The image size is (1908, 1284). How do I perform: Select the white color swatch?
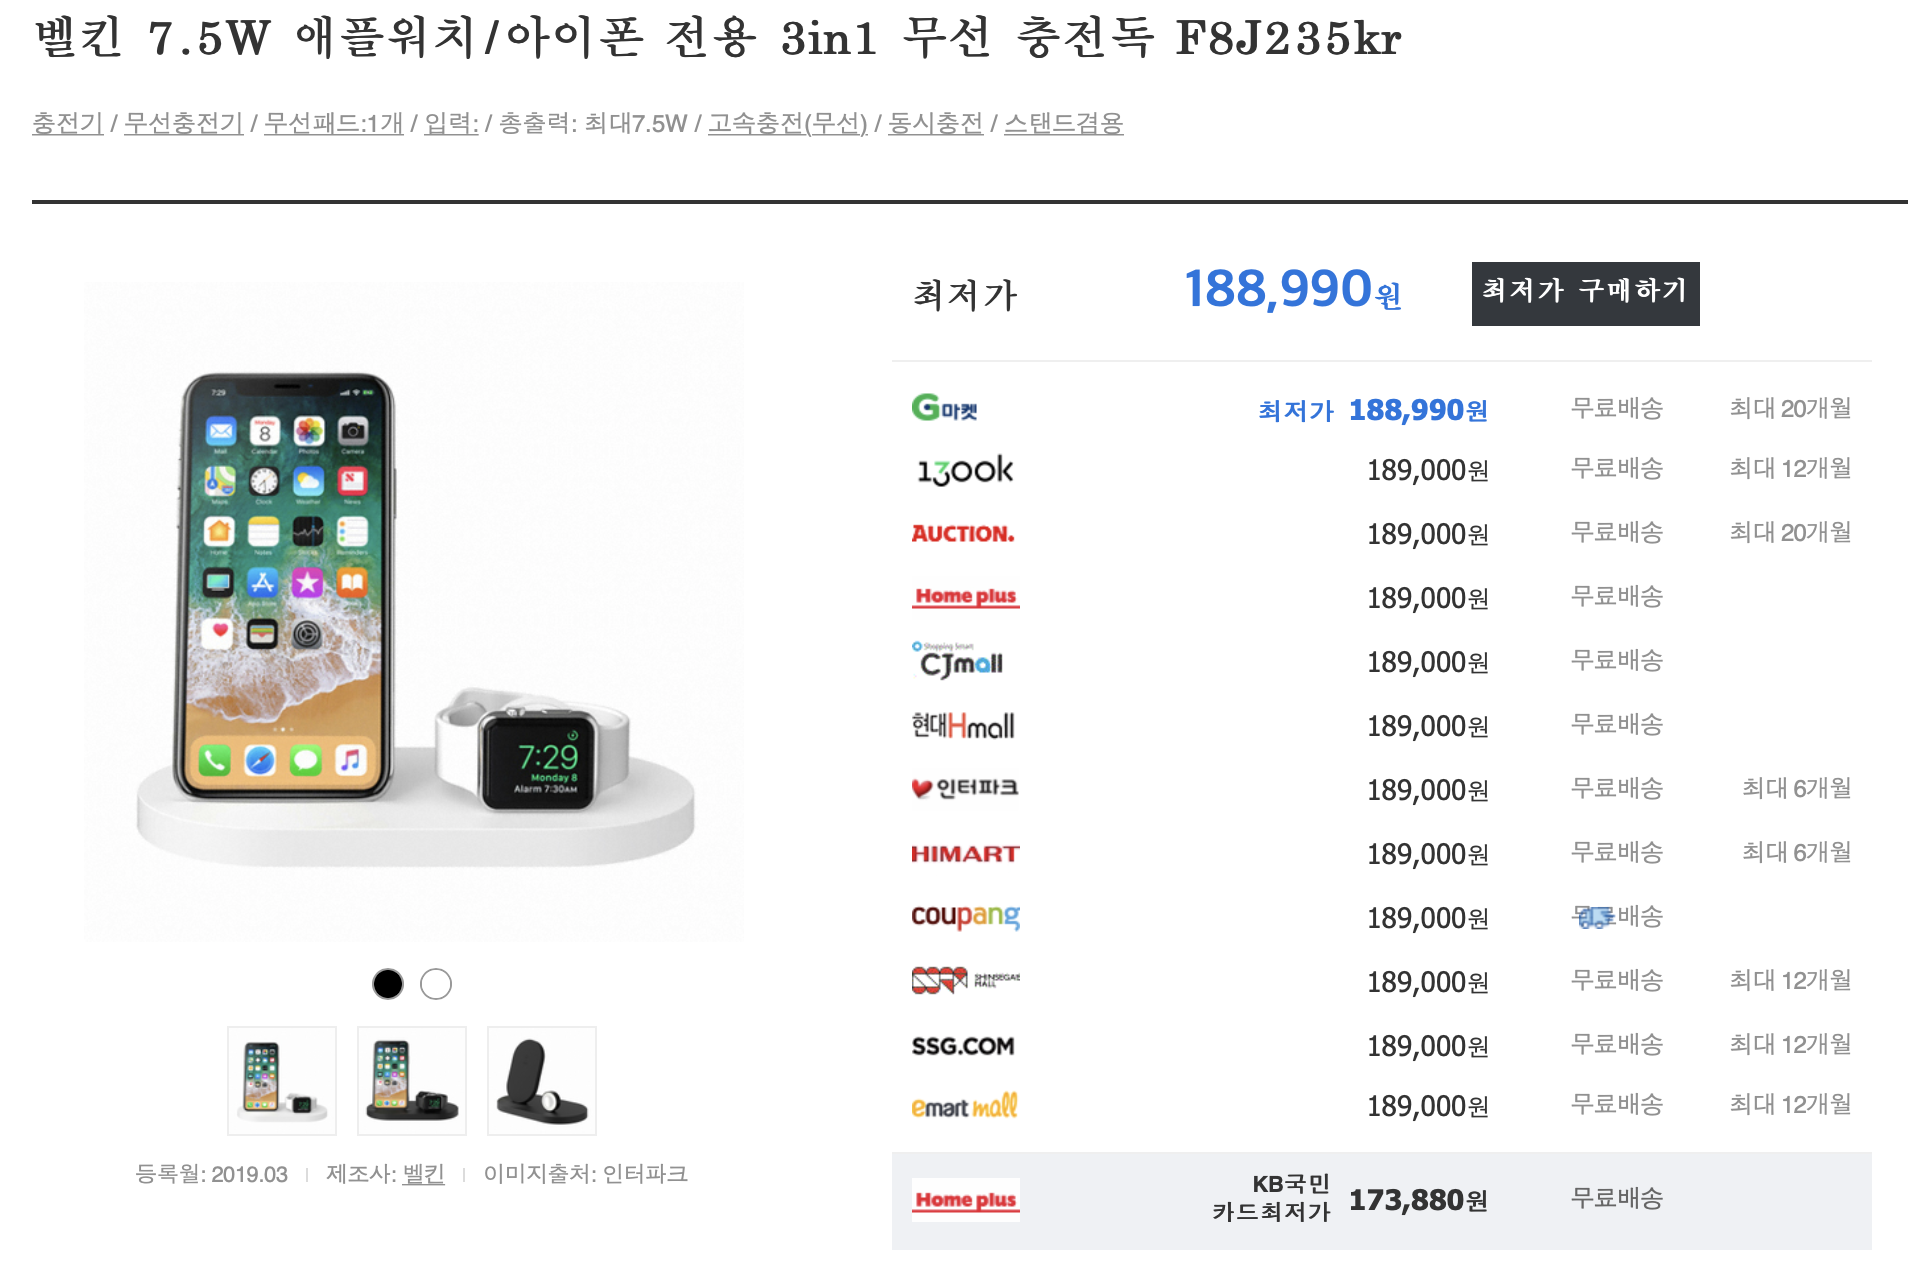pos(436,984)
